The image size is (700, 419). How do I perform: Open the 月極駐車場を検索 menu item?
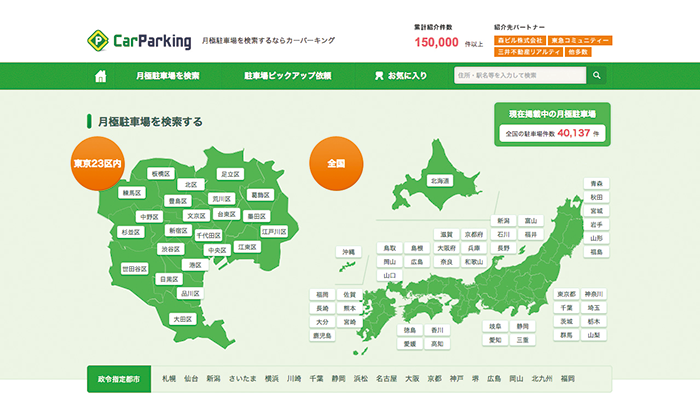(168, 75)
